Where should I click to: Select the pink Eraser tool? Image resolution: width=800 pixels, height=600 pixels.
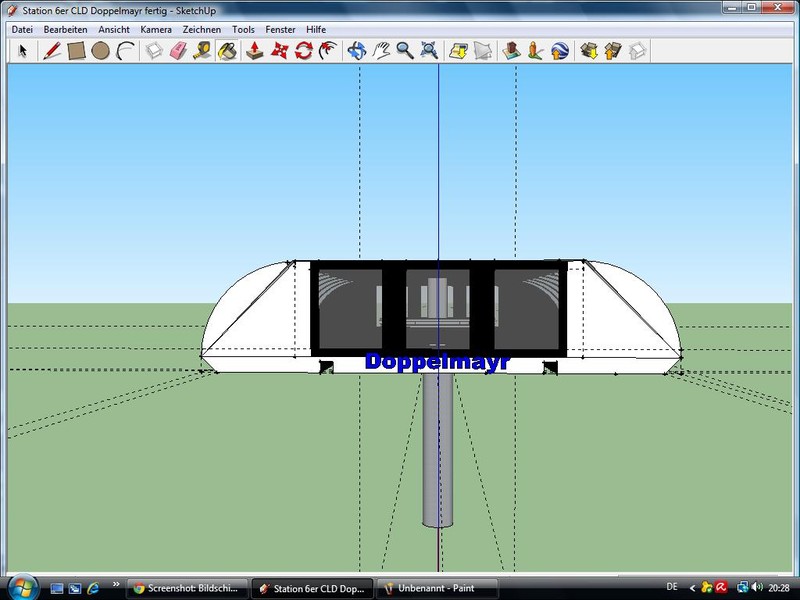point(178,51)
